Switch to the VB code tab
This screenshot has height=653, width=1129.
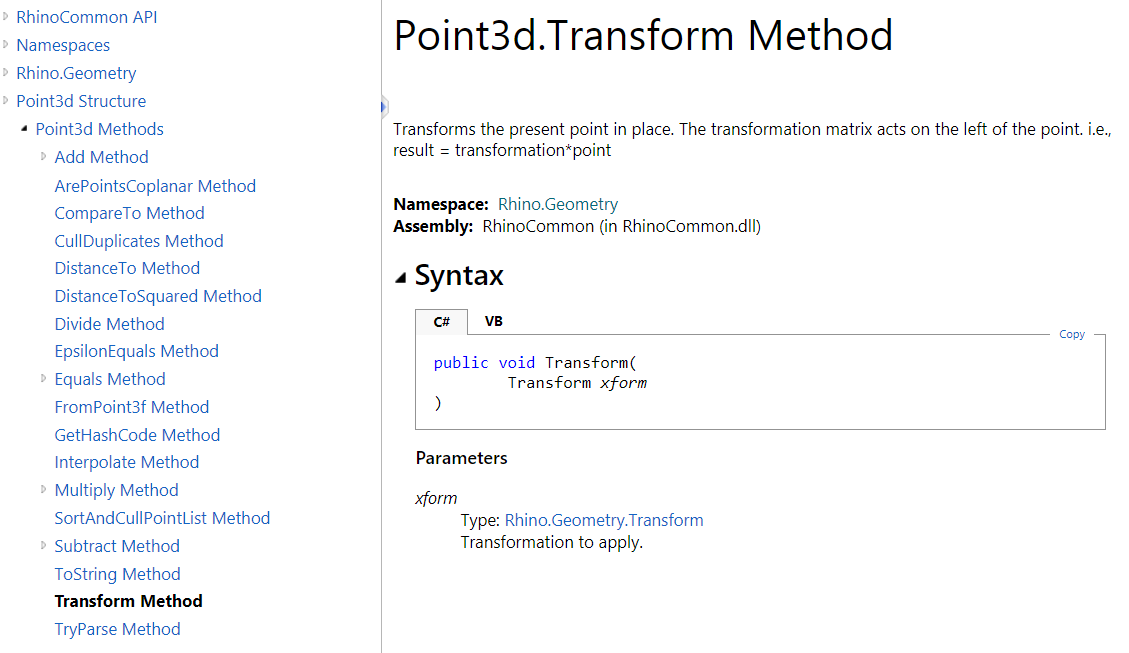(493, 322)
